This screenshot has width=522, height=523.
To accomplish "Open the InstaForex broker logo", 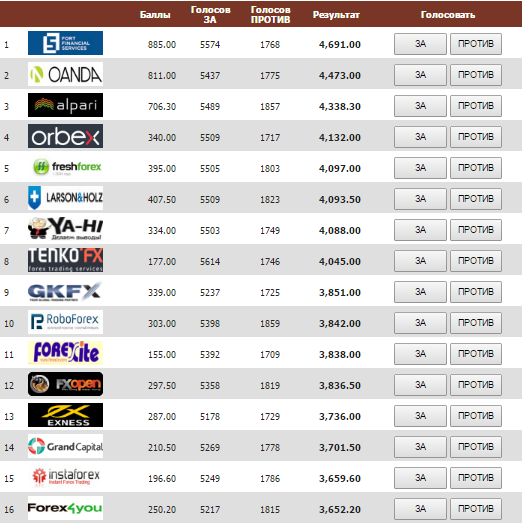I will 66,477.
